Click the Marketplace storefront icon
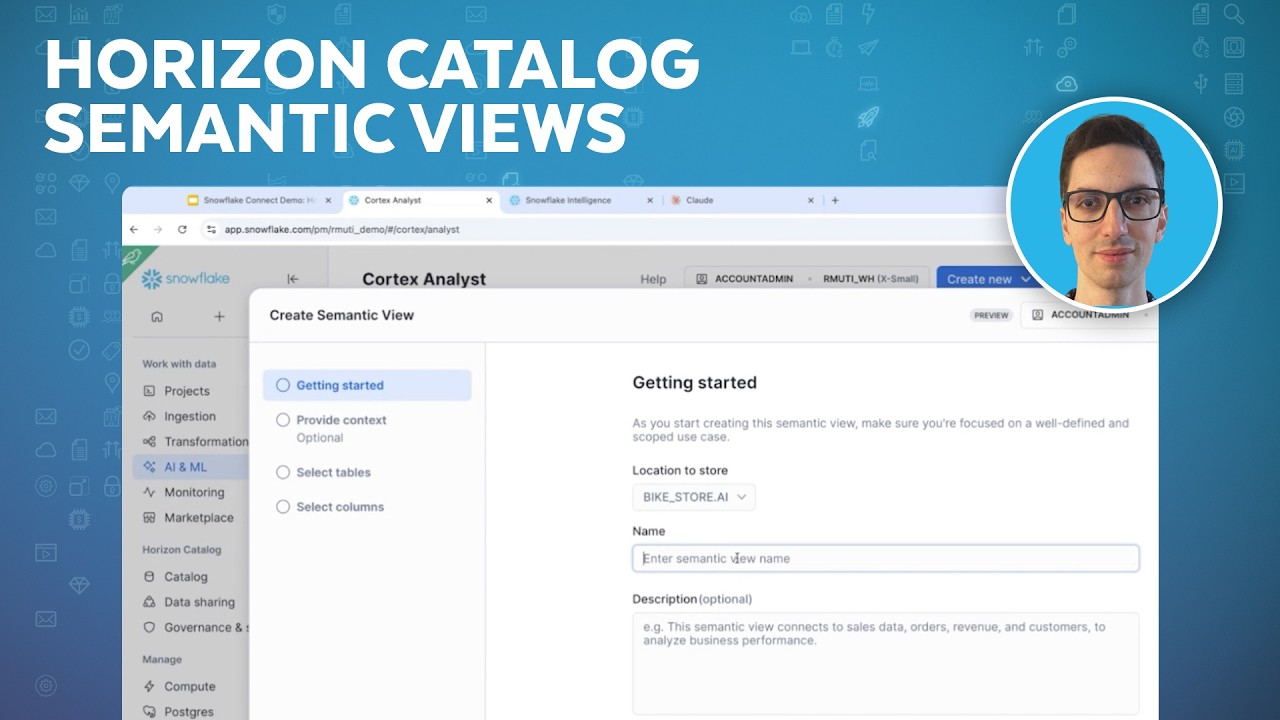The height and width of the screenshot is (720, 1280). [x=149, y=518]
